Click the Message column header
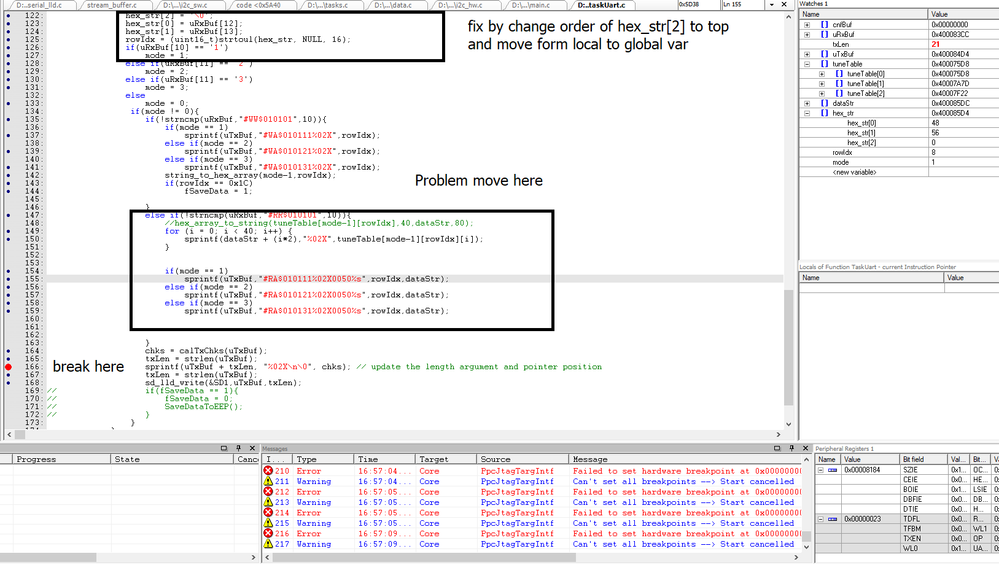Screen dimensions: 999x564 [688, 459]
